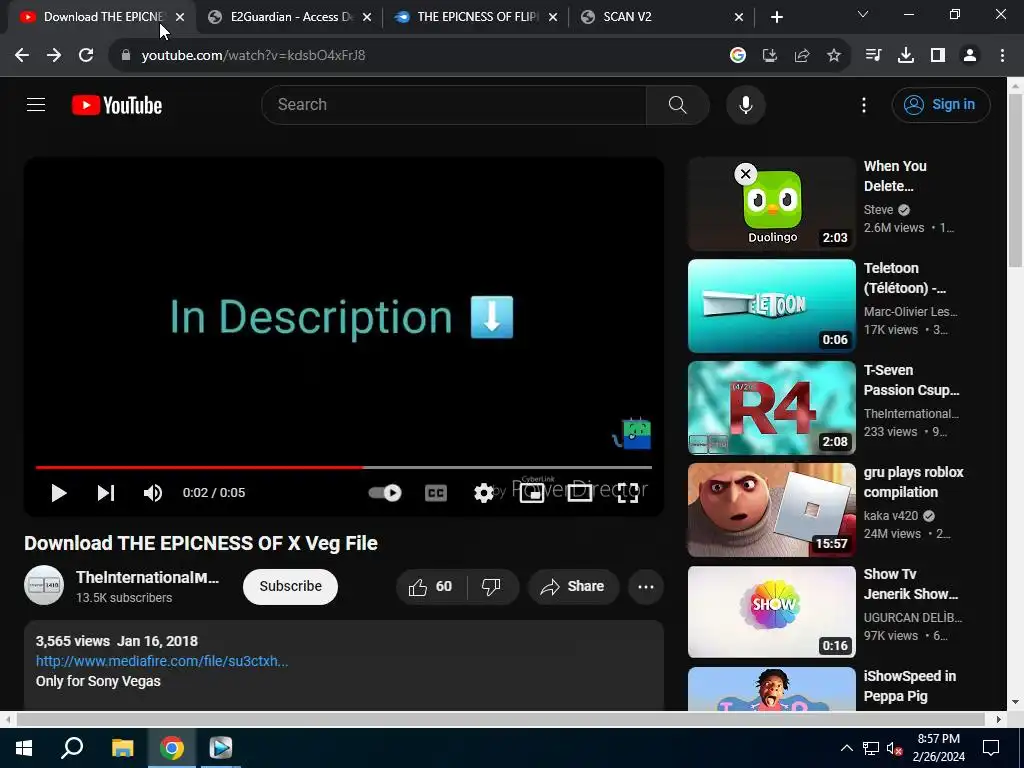Screen dimensions: 1024x768
Task: Switch to E2Guardian Access Denied tab
Action: pyautogui.click(x=281, y=17)
